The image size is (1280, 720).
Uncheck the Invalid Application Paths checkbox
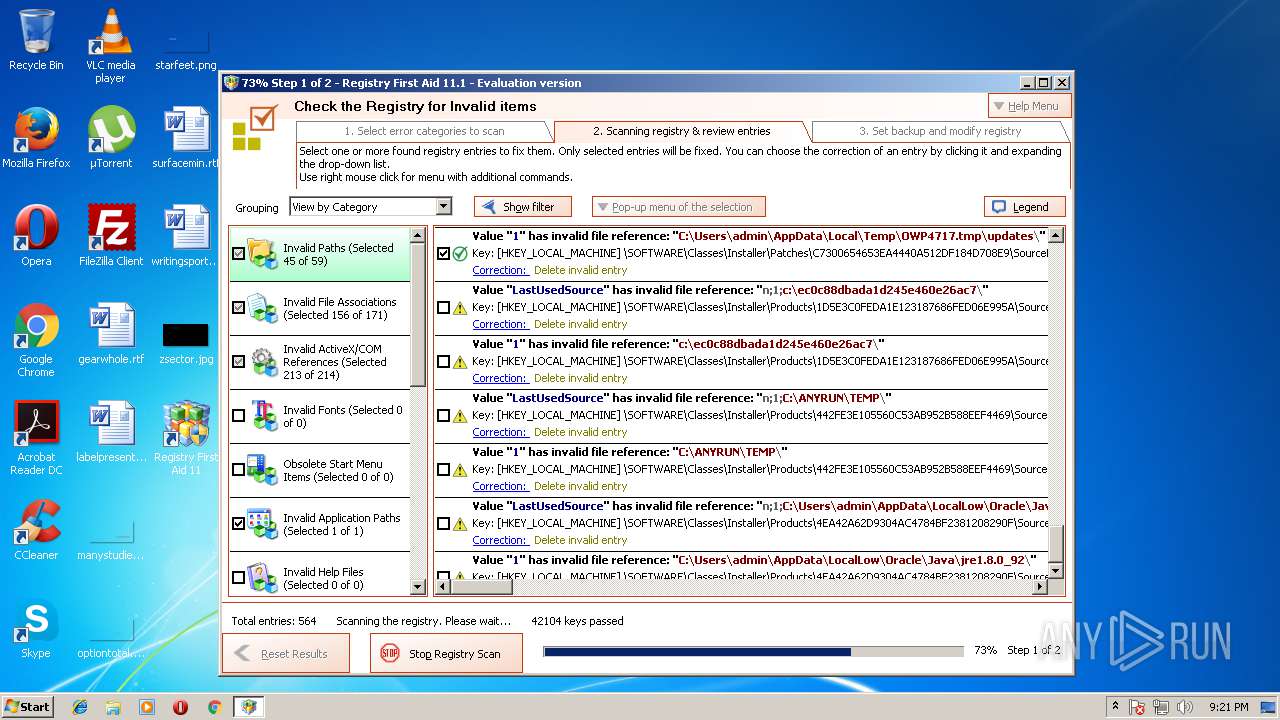pos(238,524)
